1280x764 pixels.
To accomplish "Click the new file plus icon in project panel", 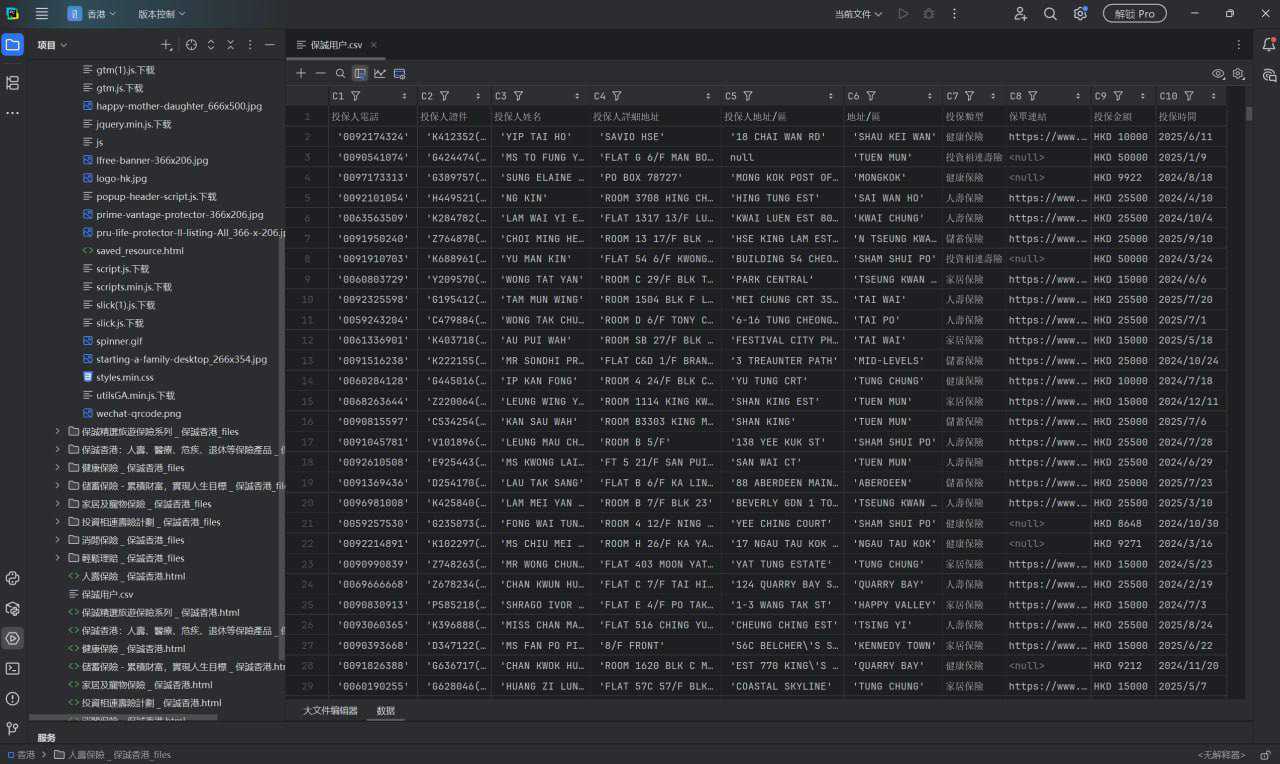I will 167,45.
